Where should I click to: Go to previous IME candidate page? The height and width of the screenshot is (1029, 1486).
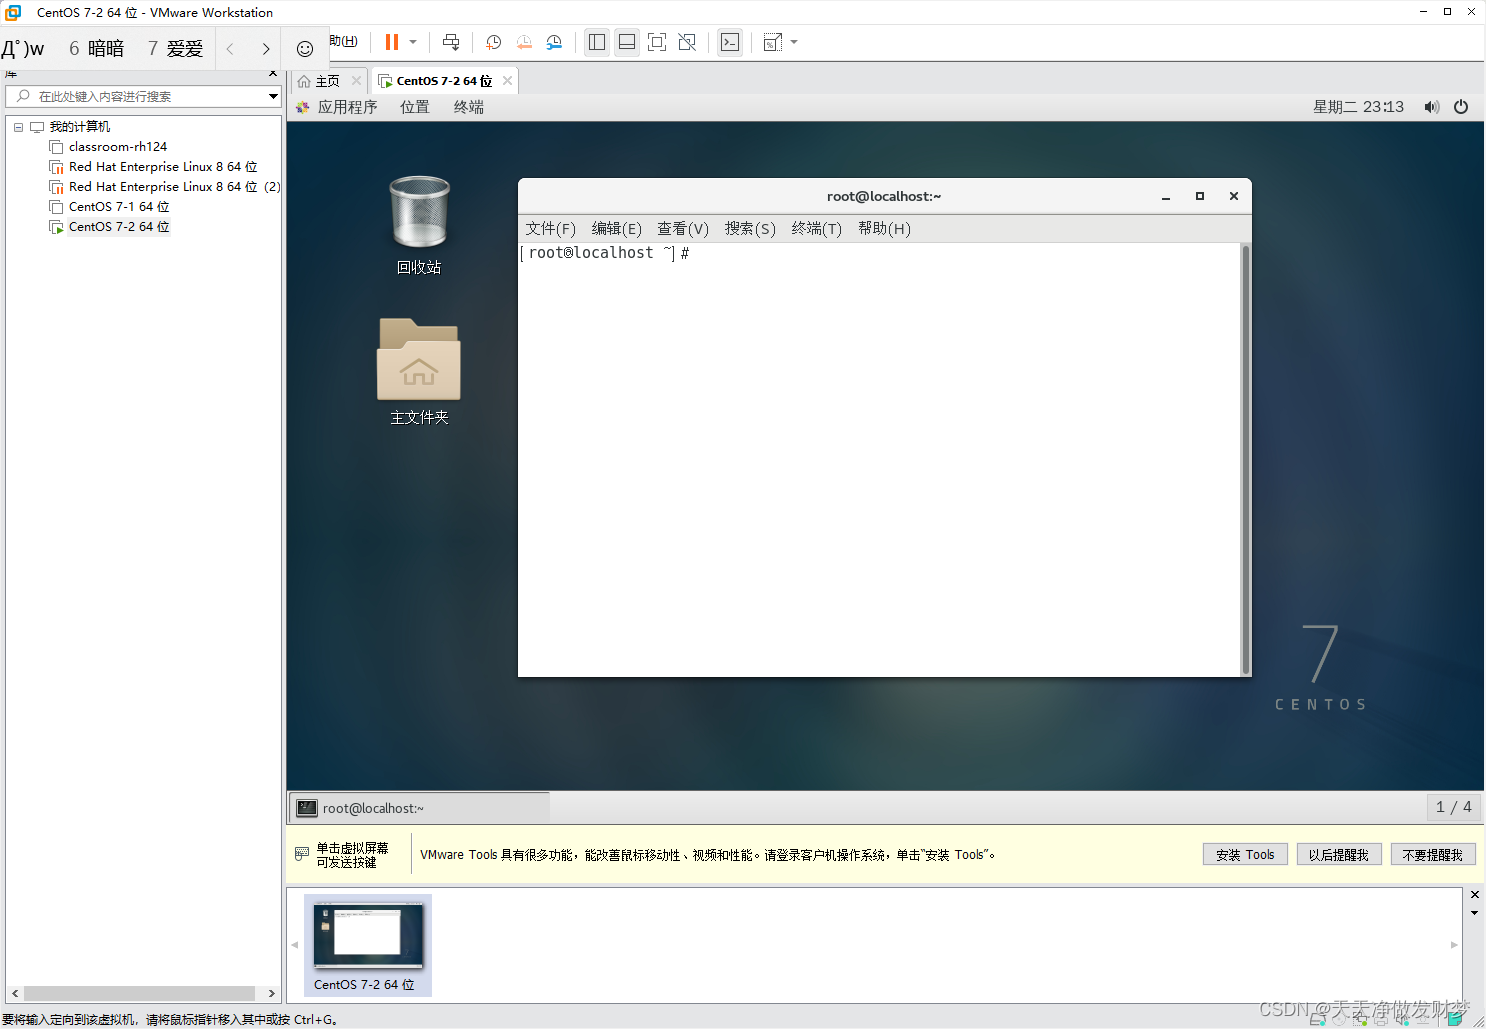tap(230, 48)
